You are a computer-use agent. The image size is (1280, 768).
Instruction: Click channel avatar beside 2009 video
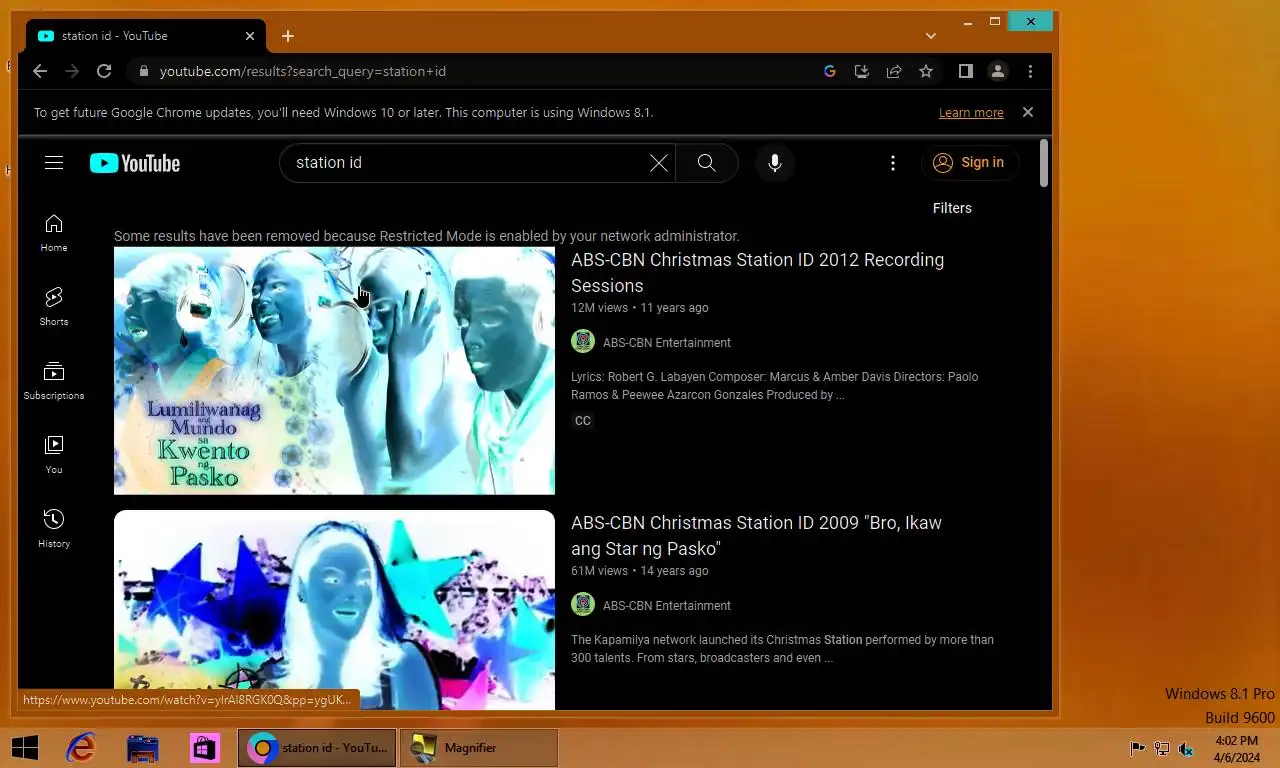coord(583,605)
